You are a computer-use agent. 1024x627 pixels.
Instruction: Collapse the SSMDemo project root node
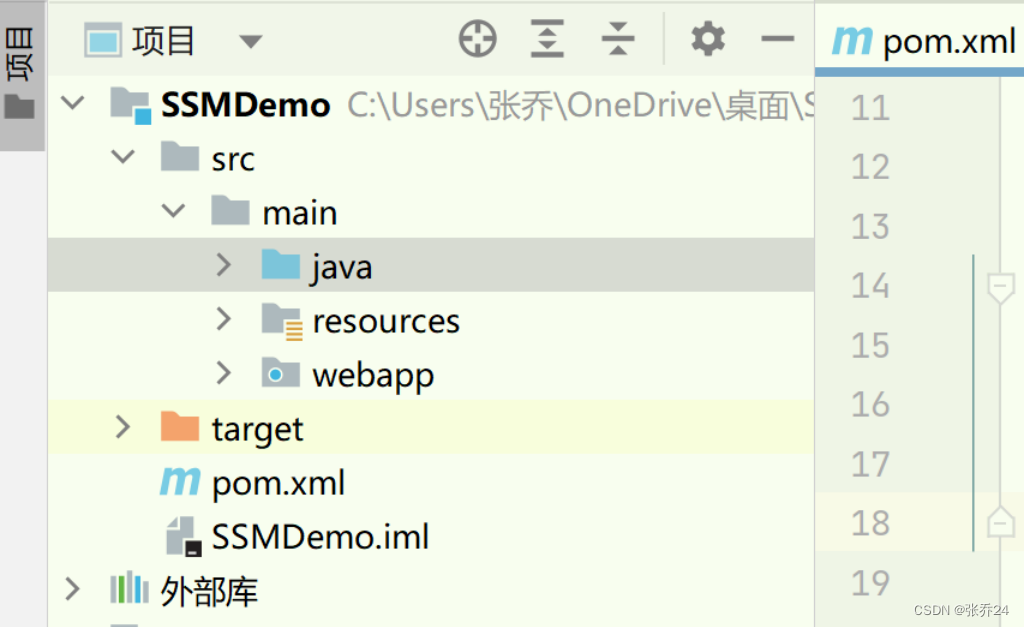pyautogui.click(x=71, y=103)
